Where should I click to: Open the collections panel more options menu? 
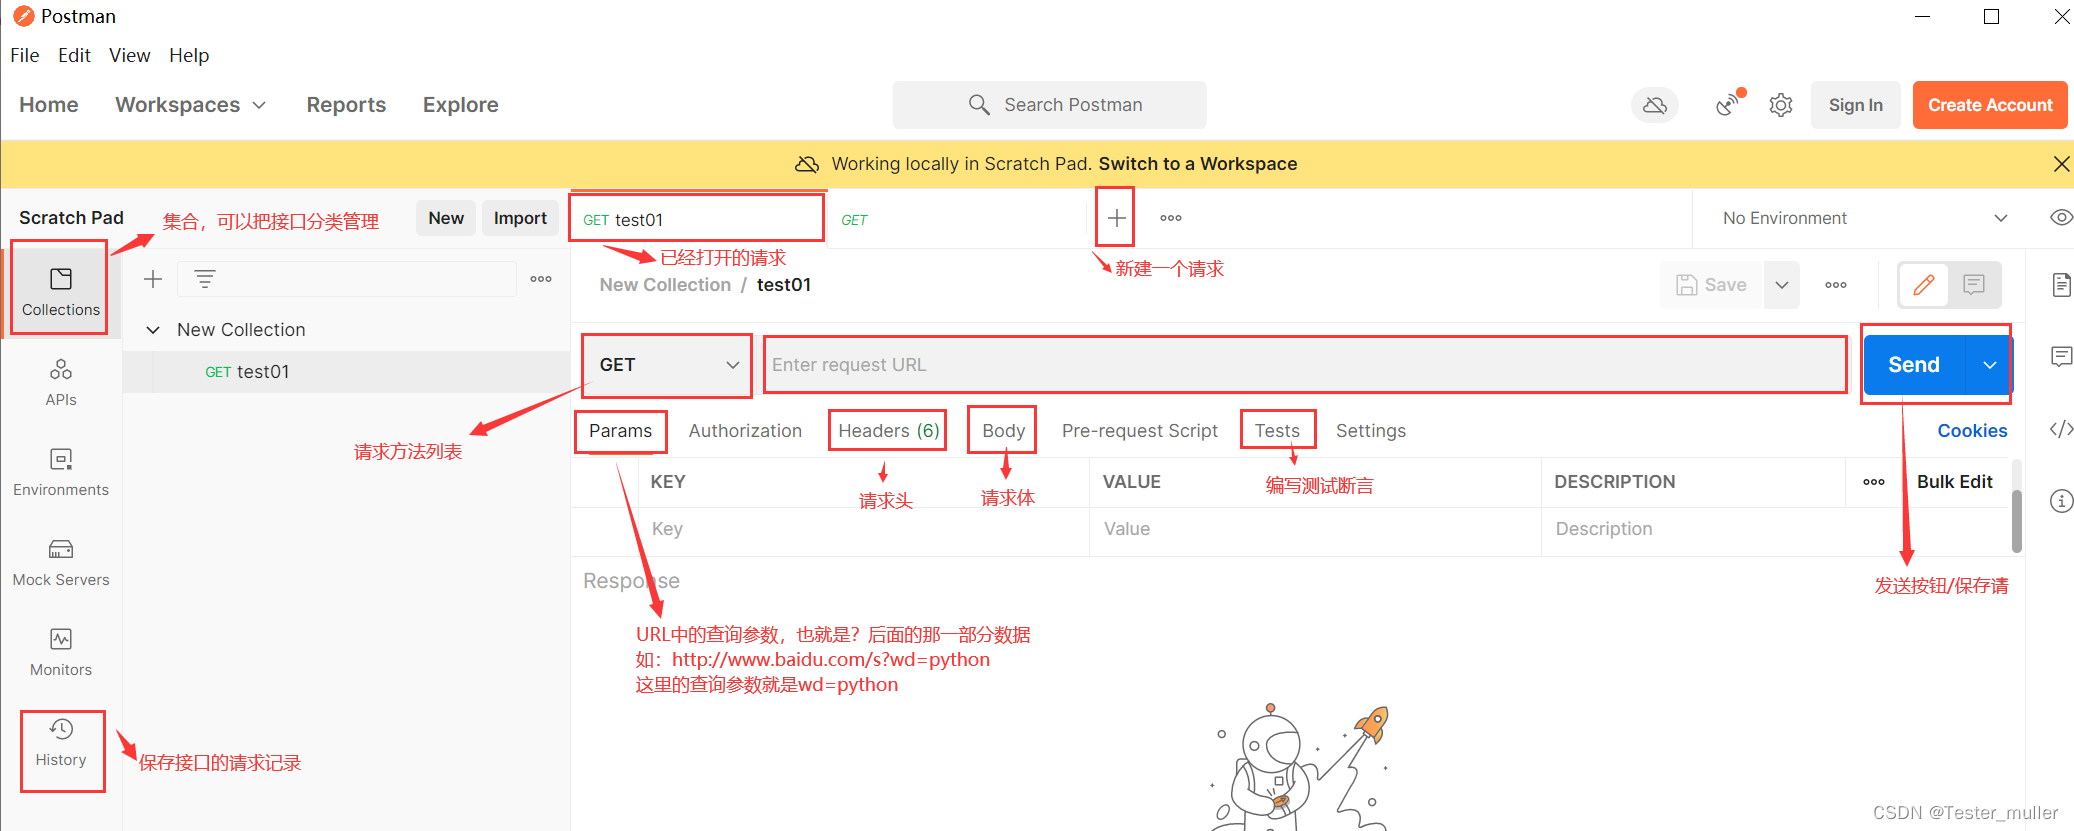[541, 279]
